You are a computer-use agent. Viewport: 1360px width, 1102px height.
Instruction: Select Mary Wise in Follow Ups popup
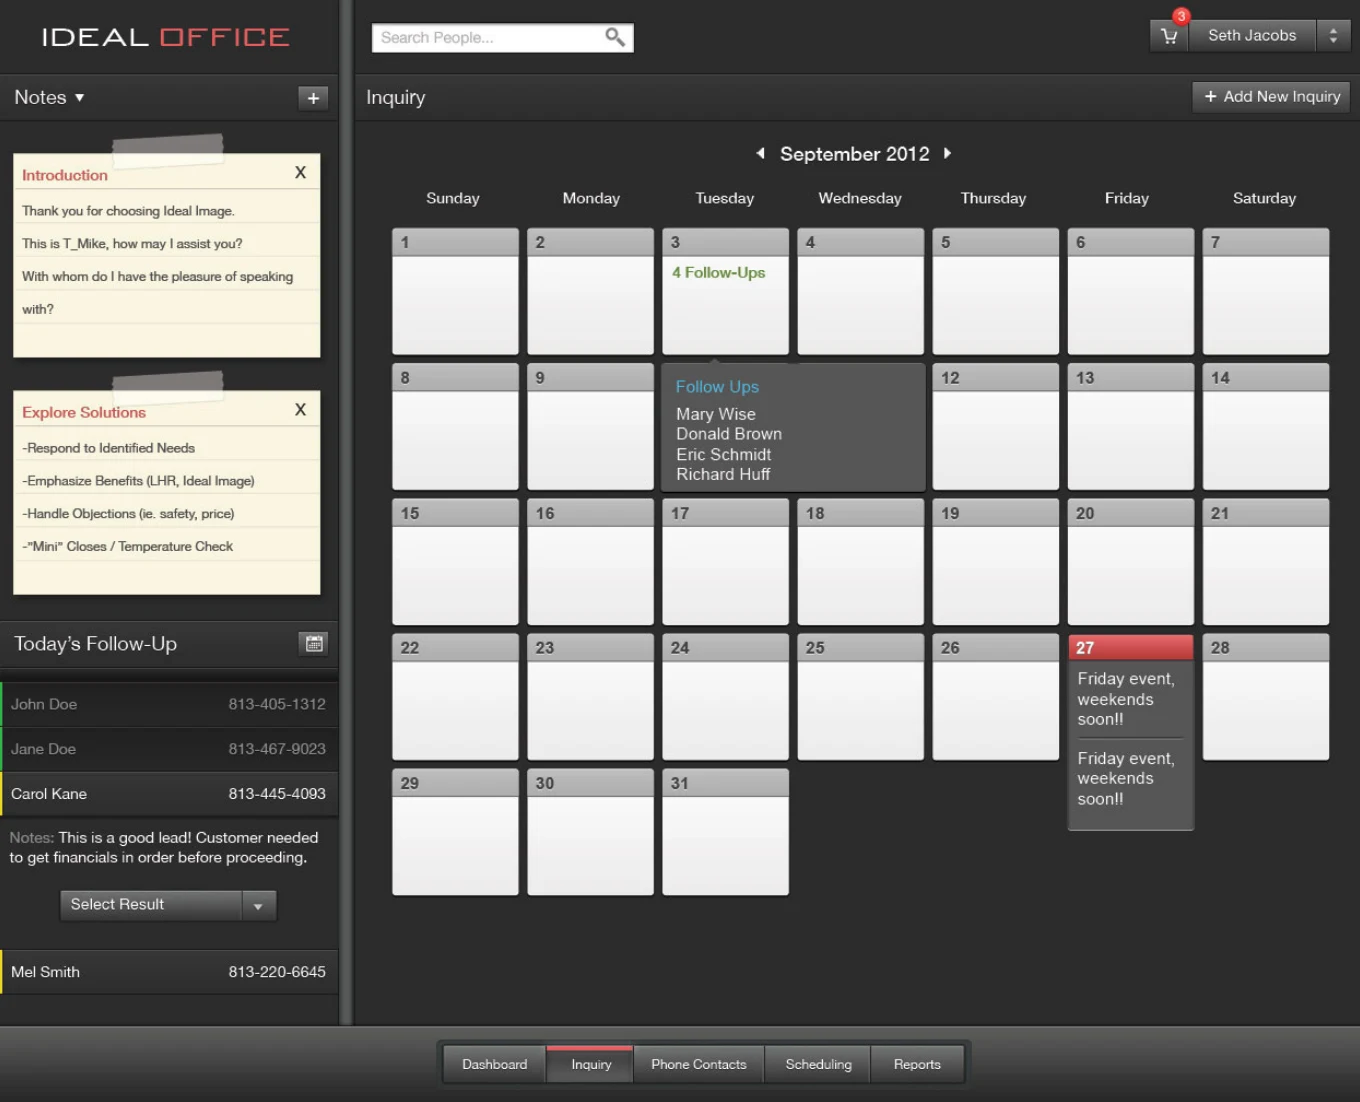click(x=716, y=414)
